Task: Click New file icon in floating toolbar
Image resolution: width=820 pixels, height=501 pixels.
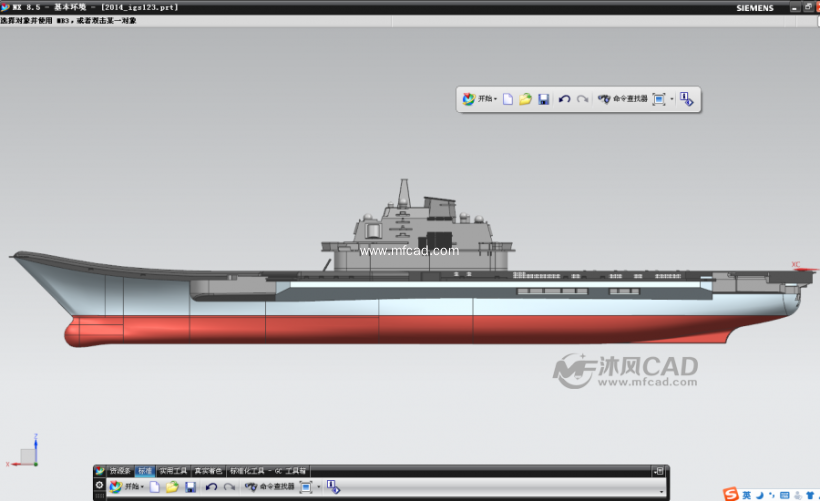Action: click(x=508, y=100)
